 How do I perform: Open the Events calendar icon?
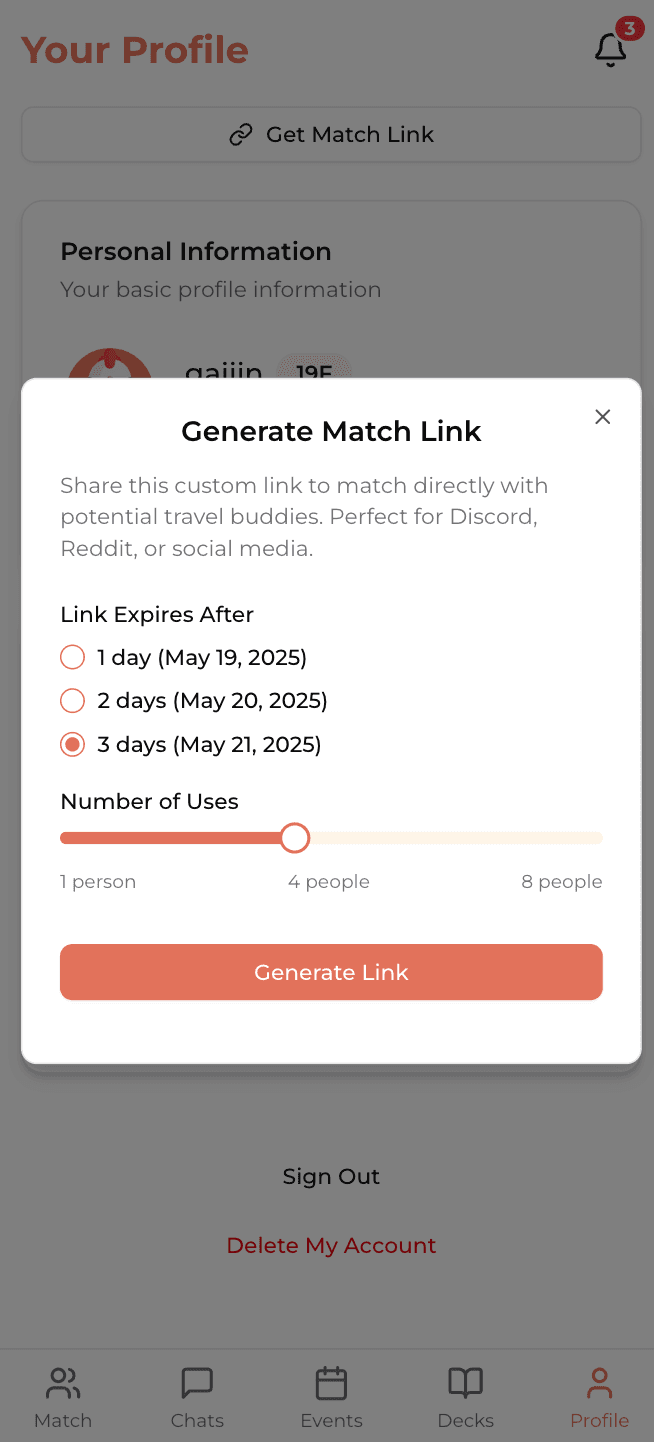pyautogui.click(x=331, y=1383)
